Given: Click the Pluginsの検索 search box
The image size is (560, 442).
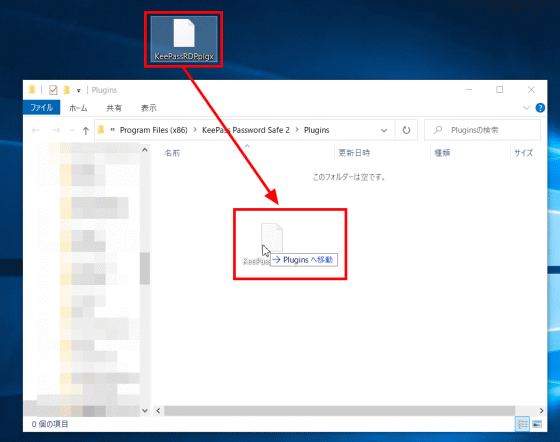Looking at the screenshot, I should tap(482, 130).
